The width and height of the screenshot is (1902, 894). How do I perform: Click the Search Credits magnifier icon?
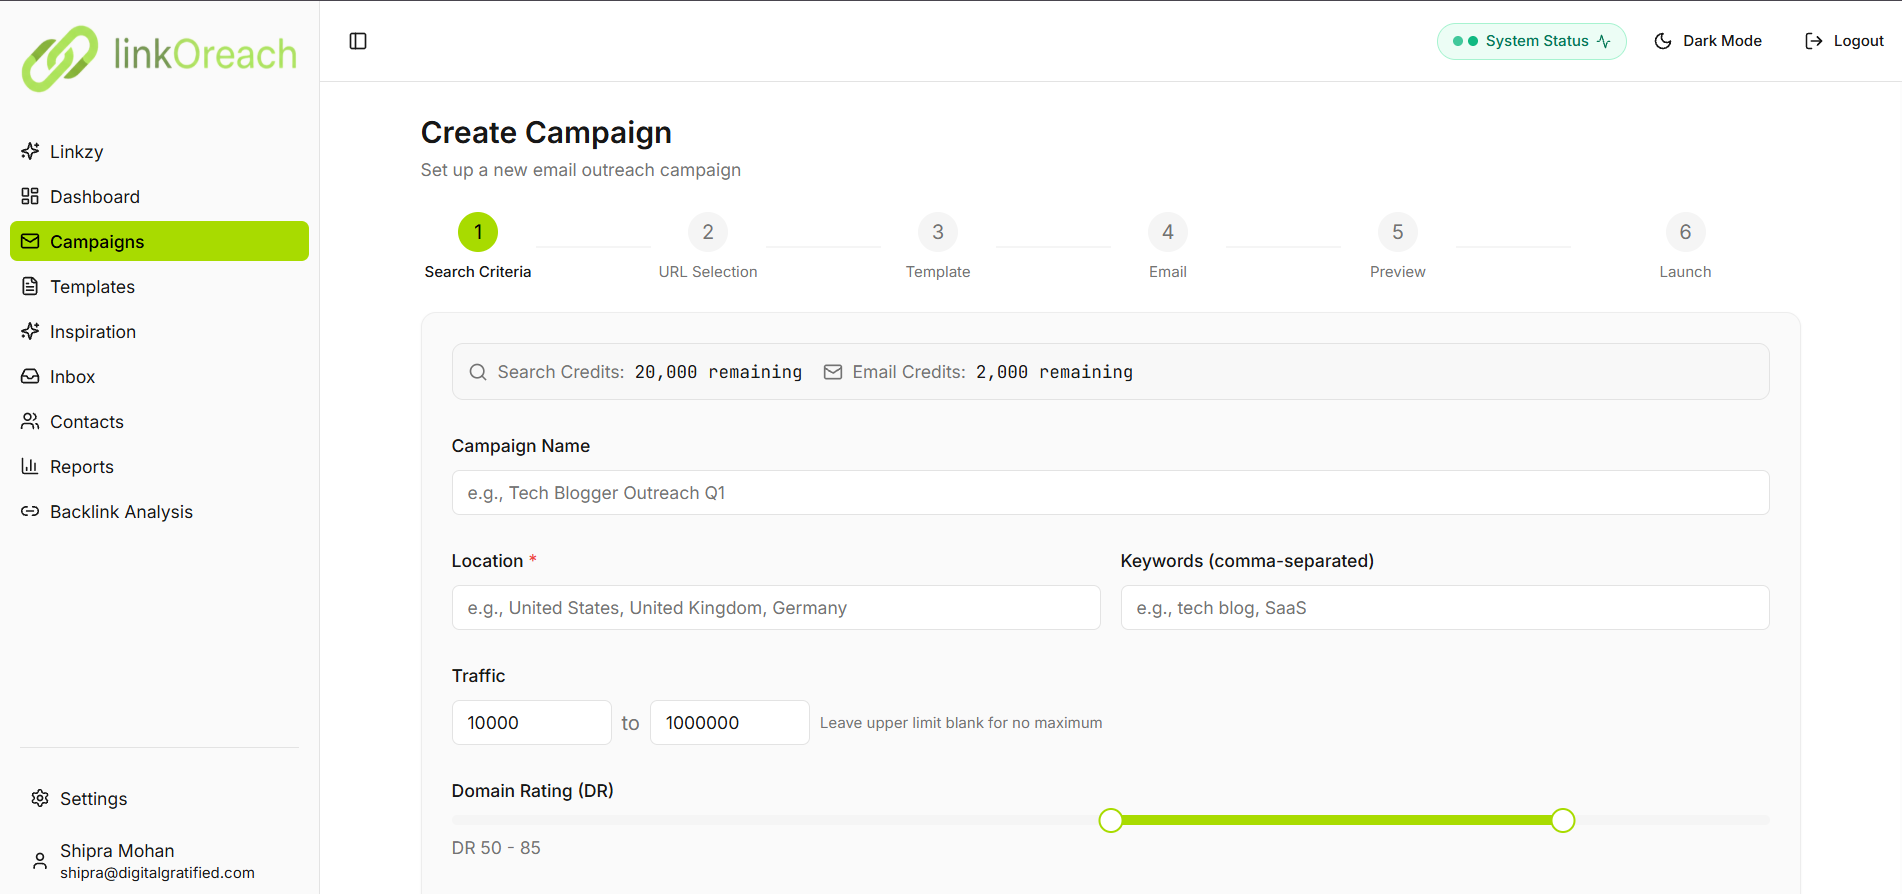pos(478,372)
